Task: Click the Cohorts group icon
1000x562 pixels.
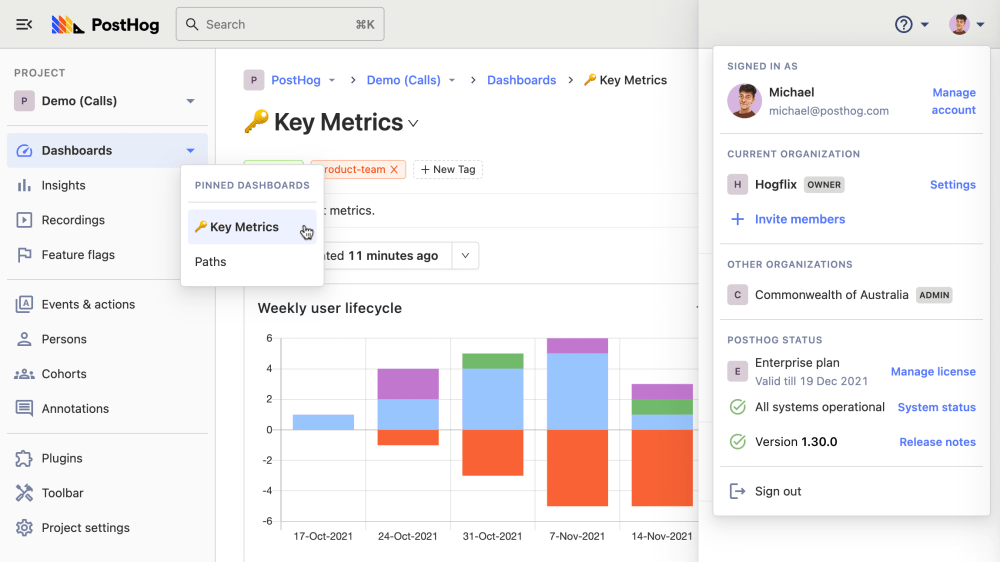Action: coord(24,374)
